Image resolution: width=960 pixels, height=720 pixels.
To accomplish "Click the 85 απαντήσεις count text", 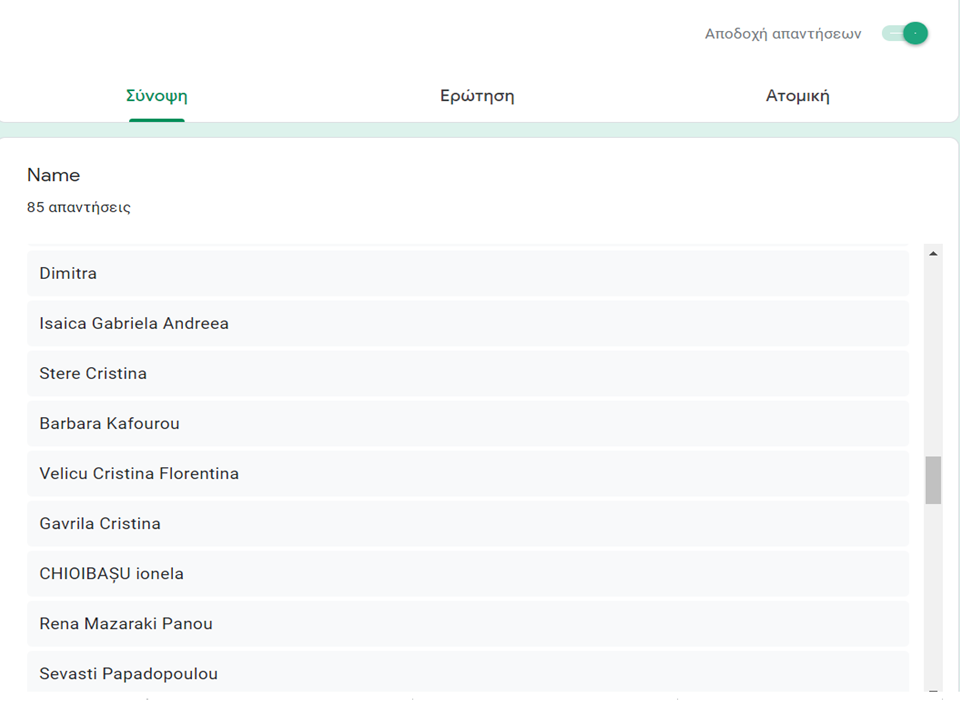I will (x=79, y=208).
